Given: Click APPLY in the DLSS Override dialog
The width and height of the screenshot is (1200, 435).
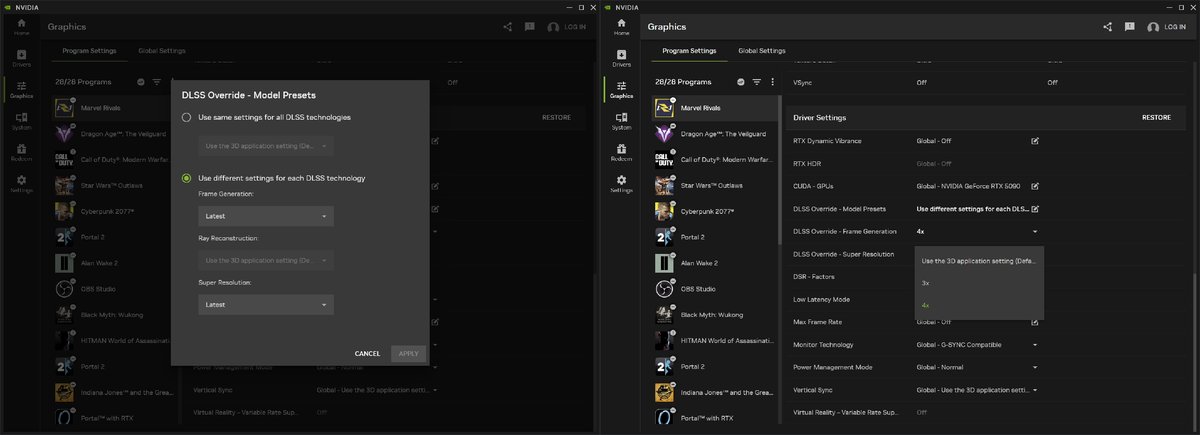Looking at the screenshot, I should click(408, 354).
